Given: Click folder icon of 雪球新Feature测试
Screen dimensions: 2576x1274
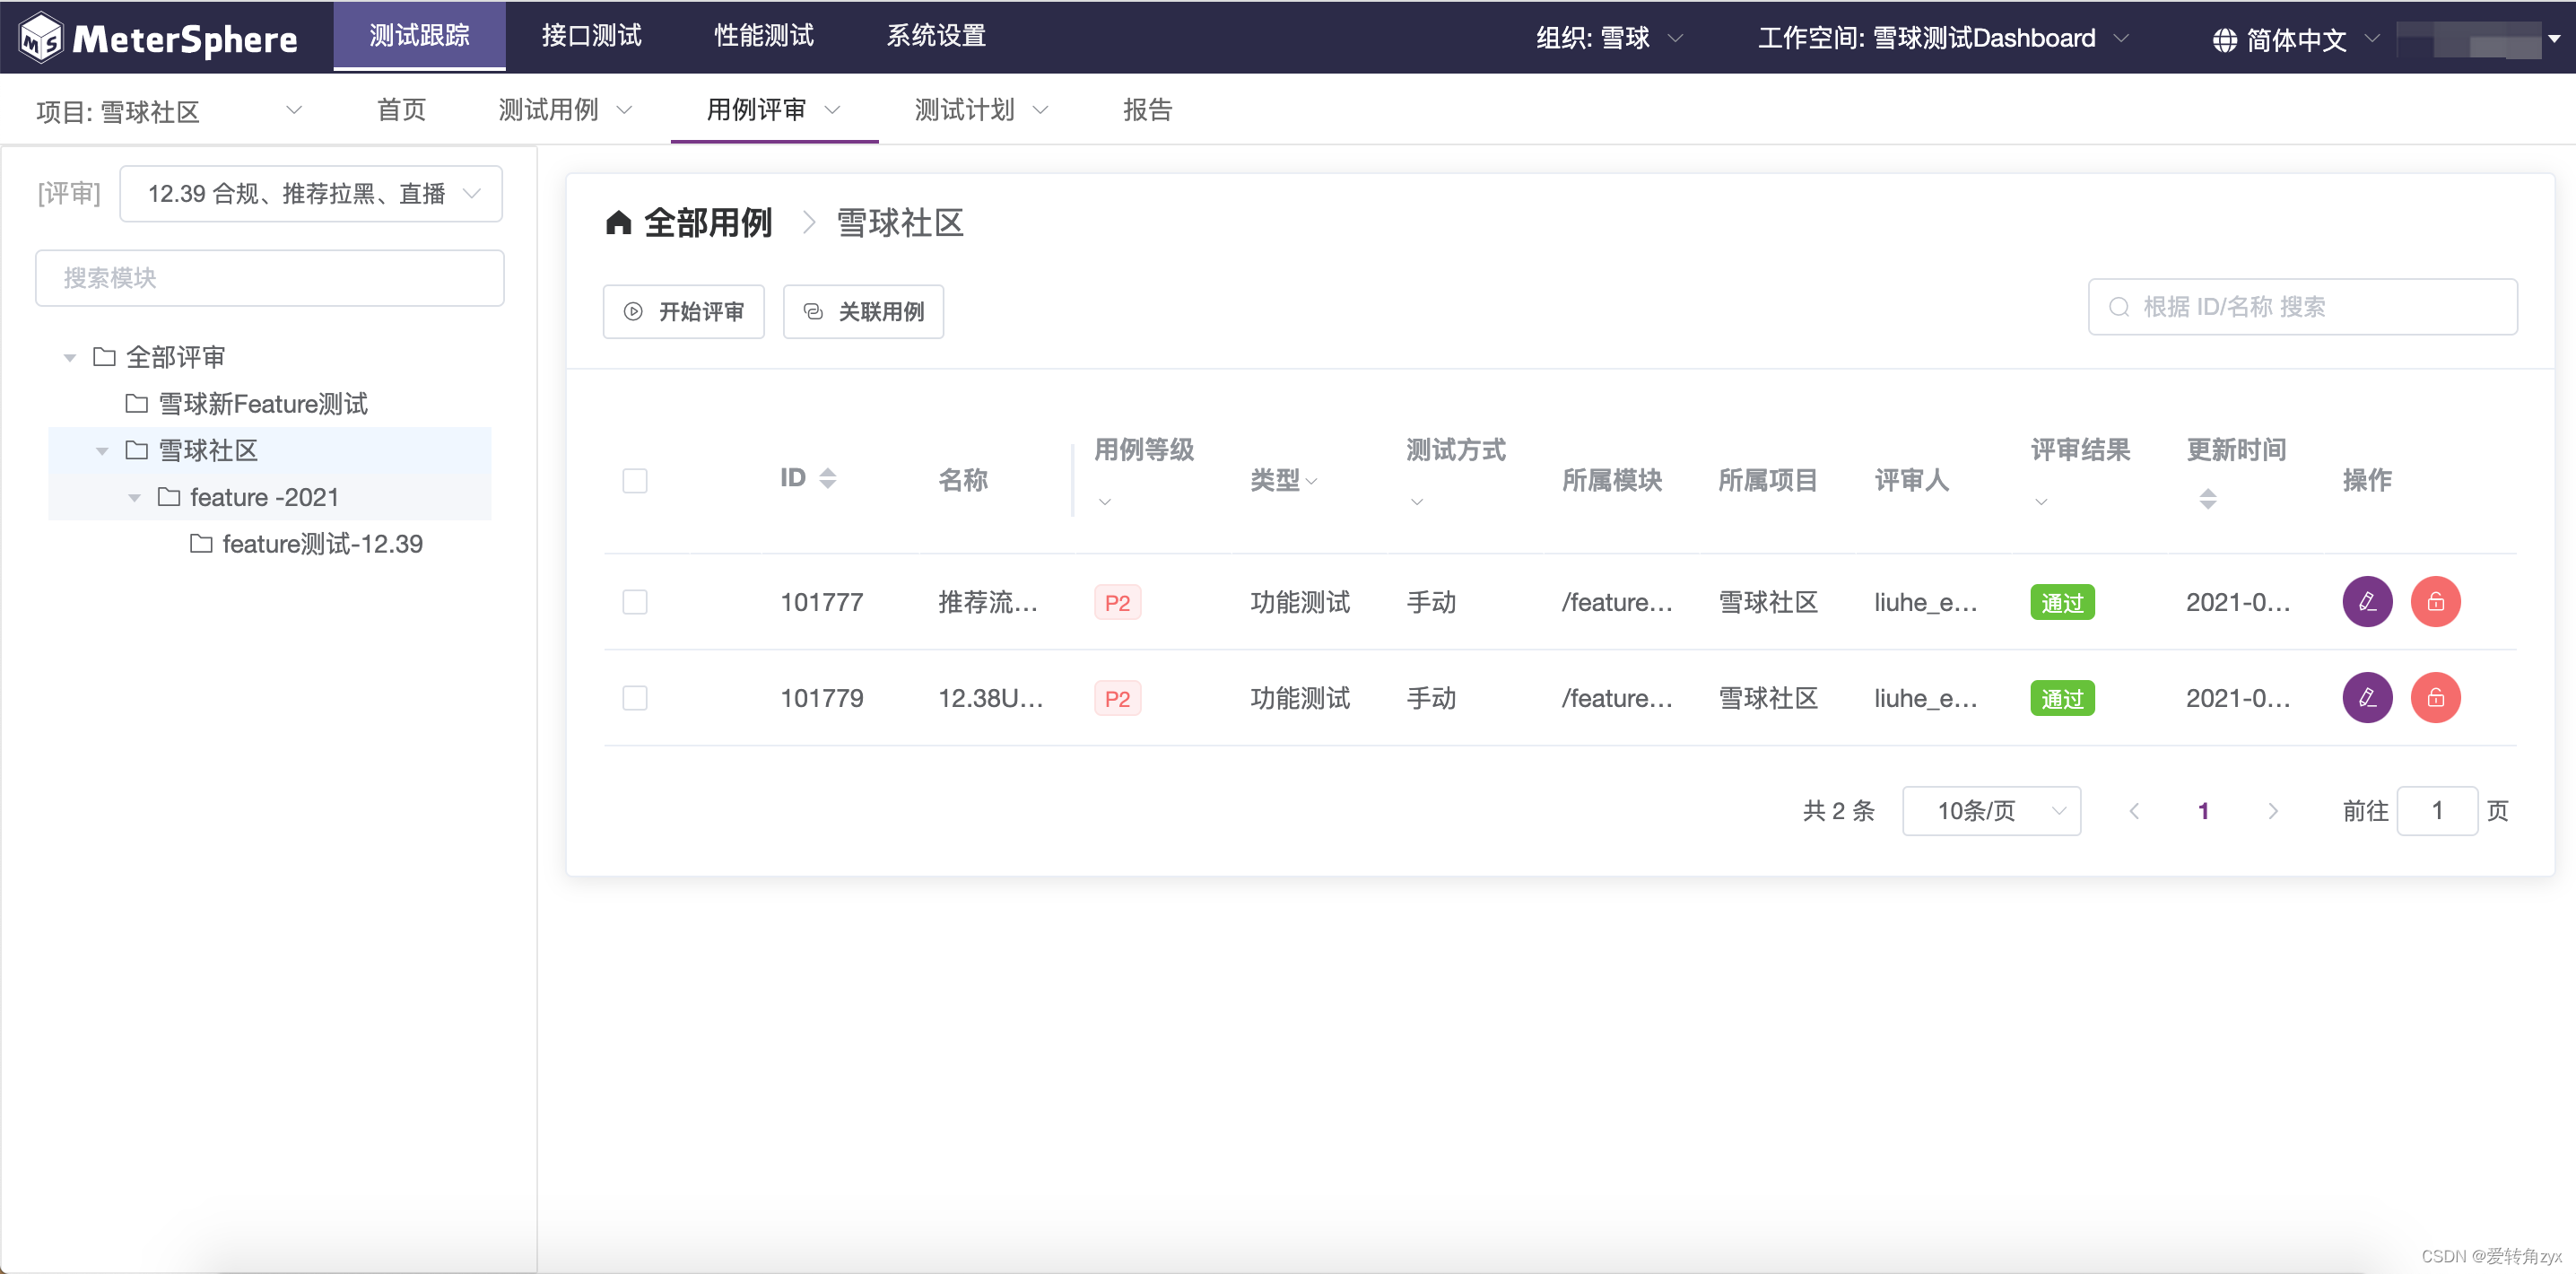Looking at the screenshot, I should 136,404.
